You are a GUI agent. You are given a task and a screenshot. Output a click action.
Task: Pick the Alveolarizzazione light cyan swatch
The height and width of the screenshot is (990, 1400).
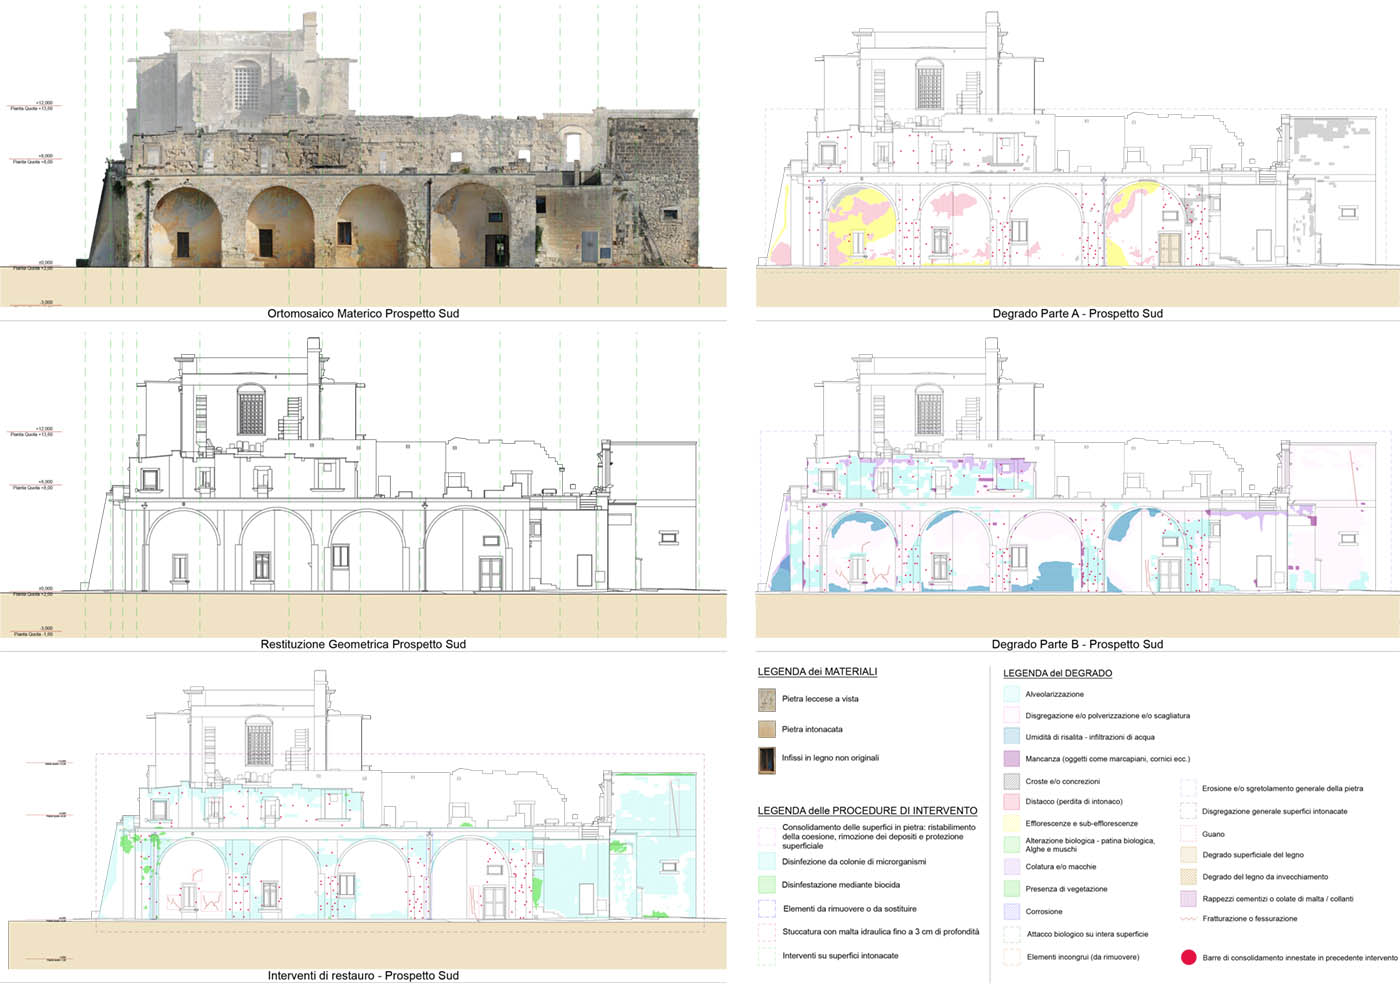tap(1011, 694)
